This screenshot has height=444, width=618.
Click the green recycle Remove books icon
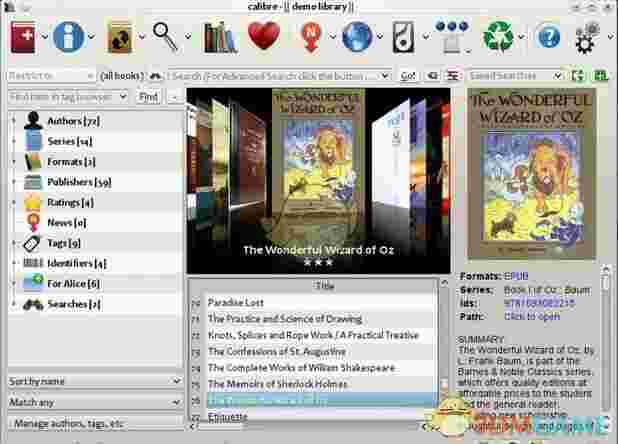[498, 37]
